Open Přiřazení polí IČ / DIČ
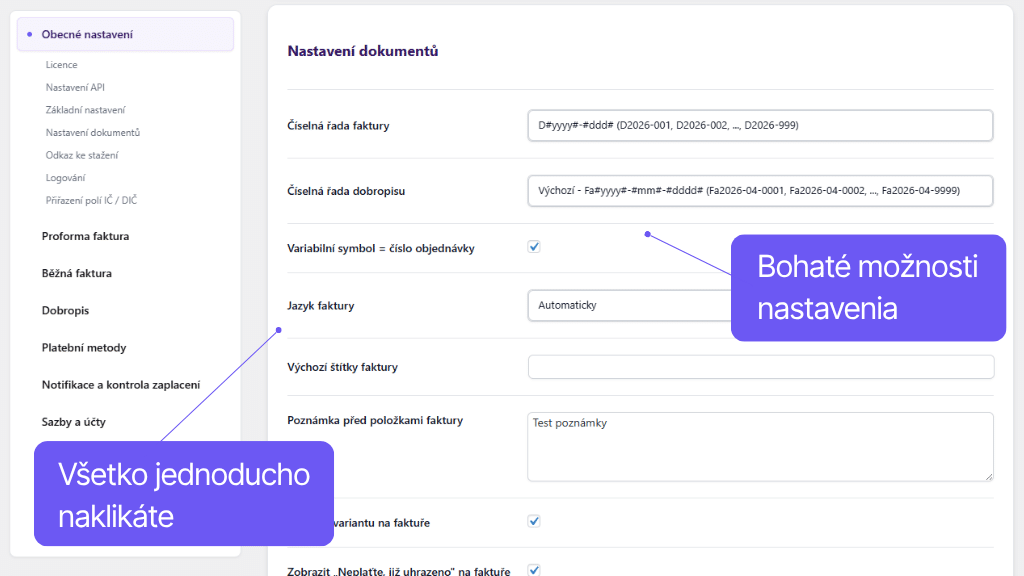Image resolution: width=1024 pixels, height=576 pixels. [91, 200]
